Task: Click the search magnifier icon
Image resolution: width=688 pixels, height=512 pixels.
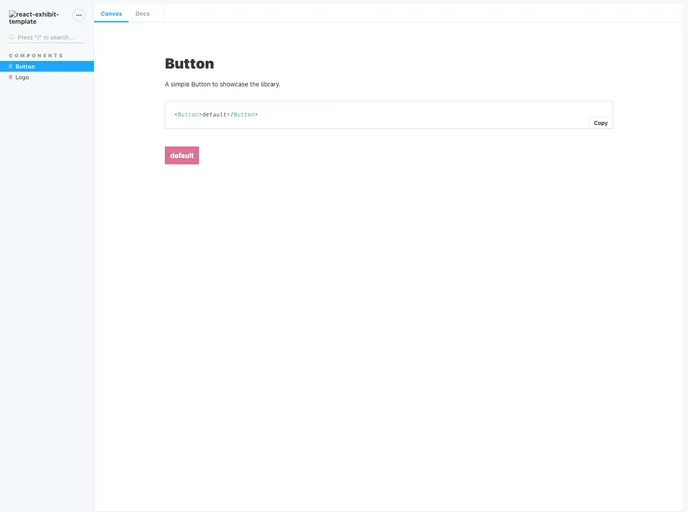Action: coord(11,37)
